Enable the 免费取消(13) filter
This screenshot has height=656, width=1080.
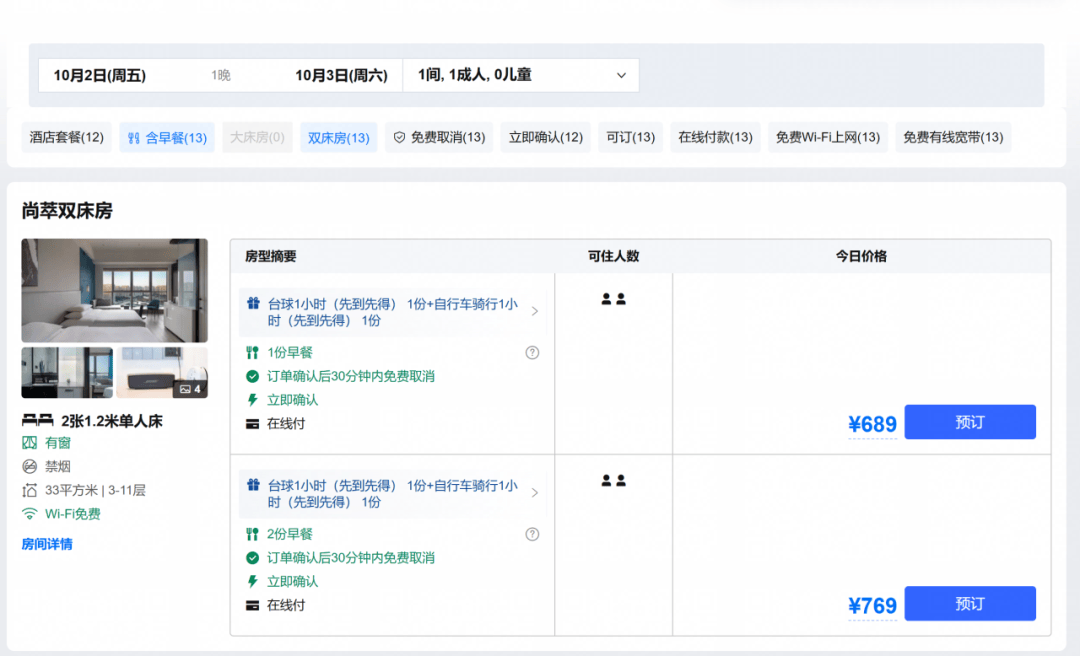click(439, 137)
